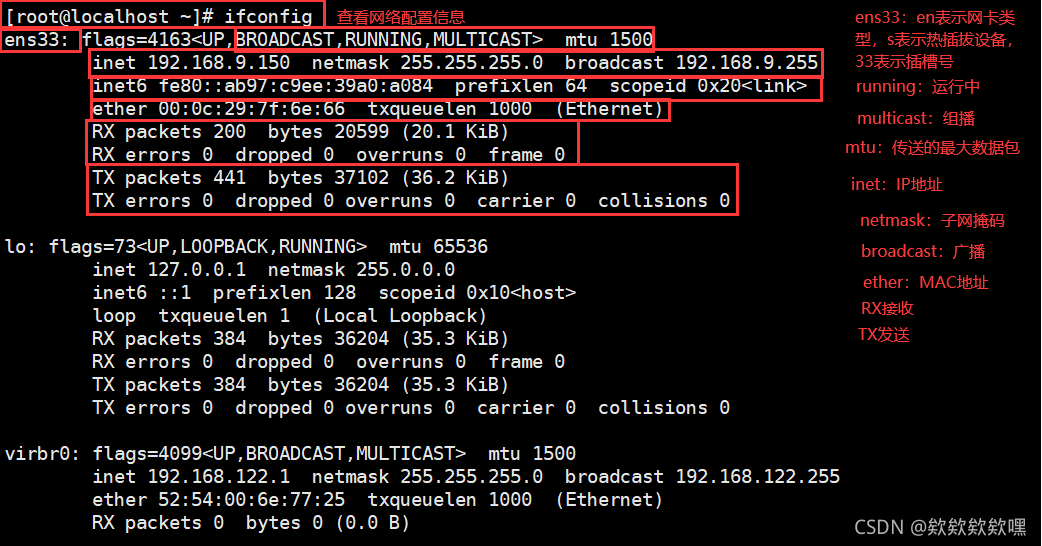Select loopback address 127.0.0.1
Image resolution: width=1042 pixels, height=546 pixels.
pos(197,270)
